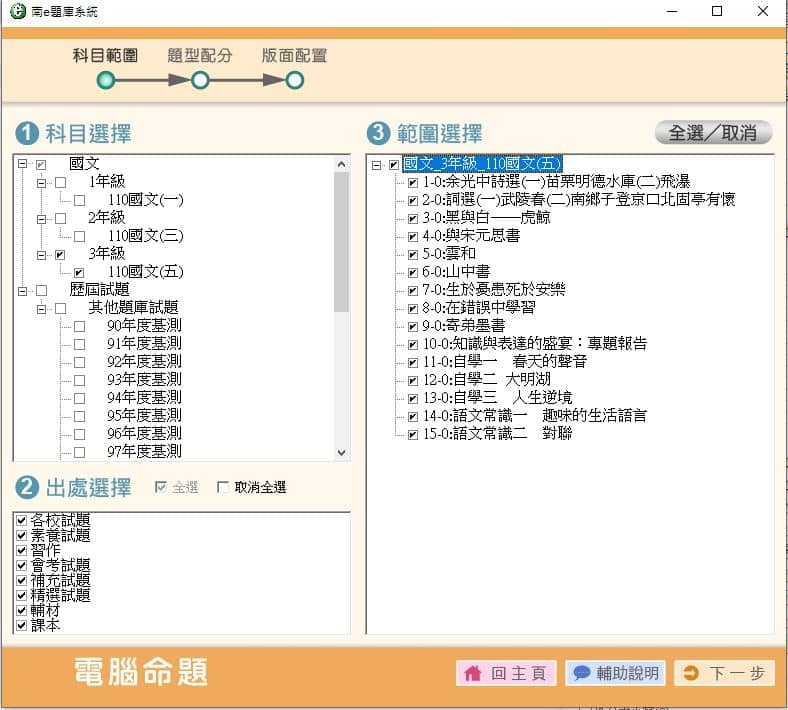Click the application logo icon in title bar

[x=18, y=11]
